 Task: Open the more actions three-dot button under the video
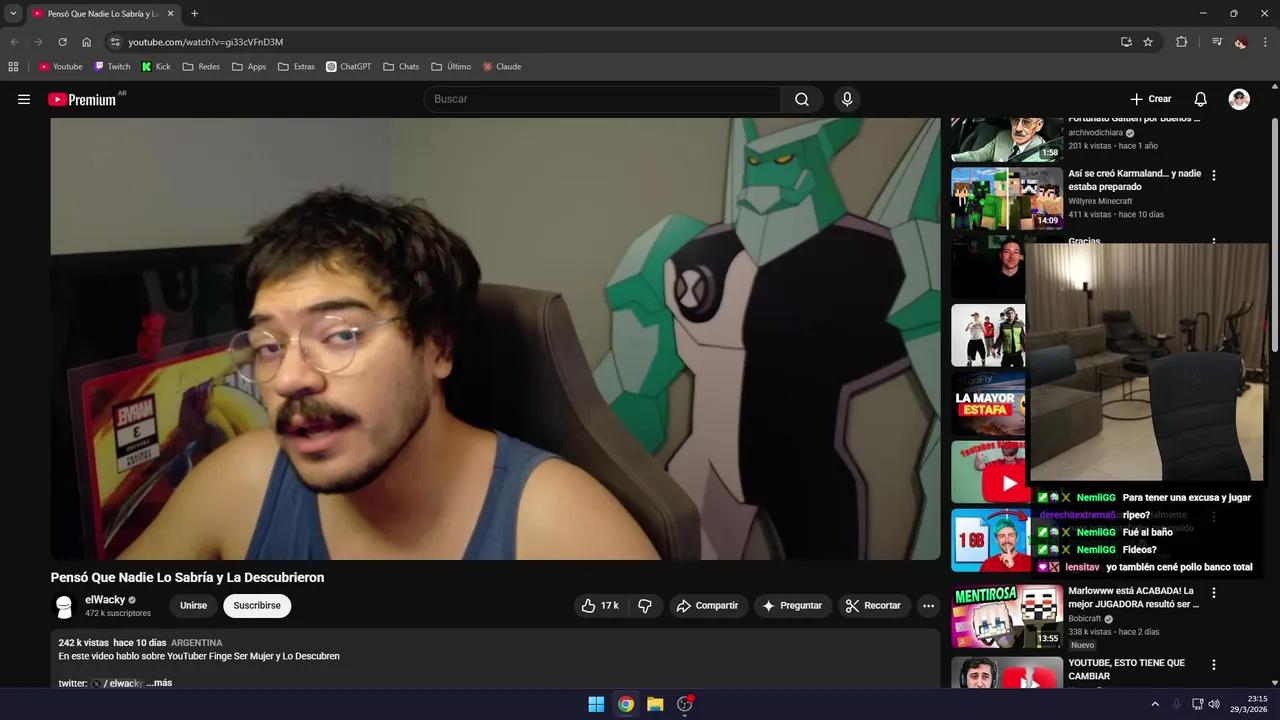coord(928,605)
